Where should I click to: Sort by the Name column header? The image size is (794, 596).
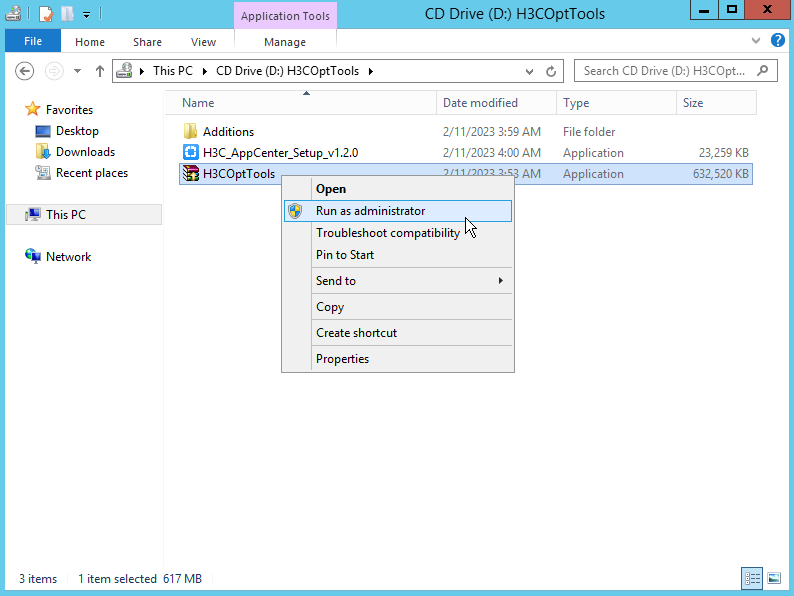[x=300, y=103]
